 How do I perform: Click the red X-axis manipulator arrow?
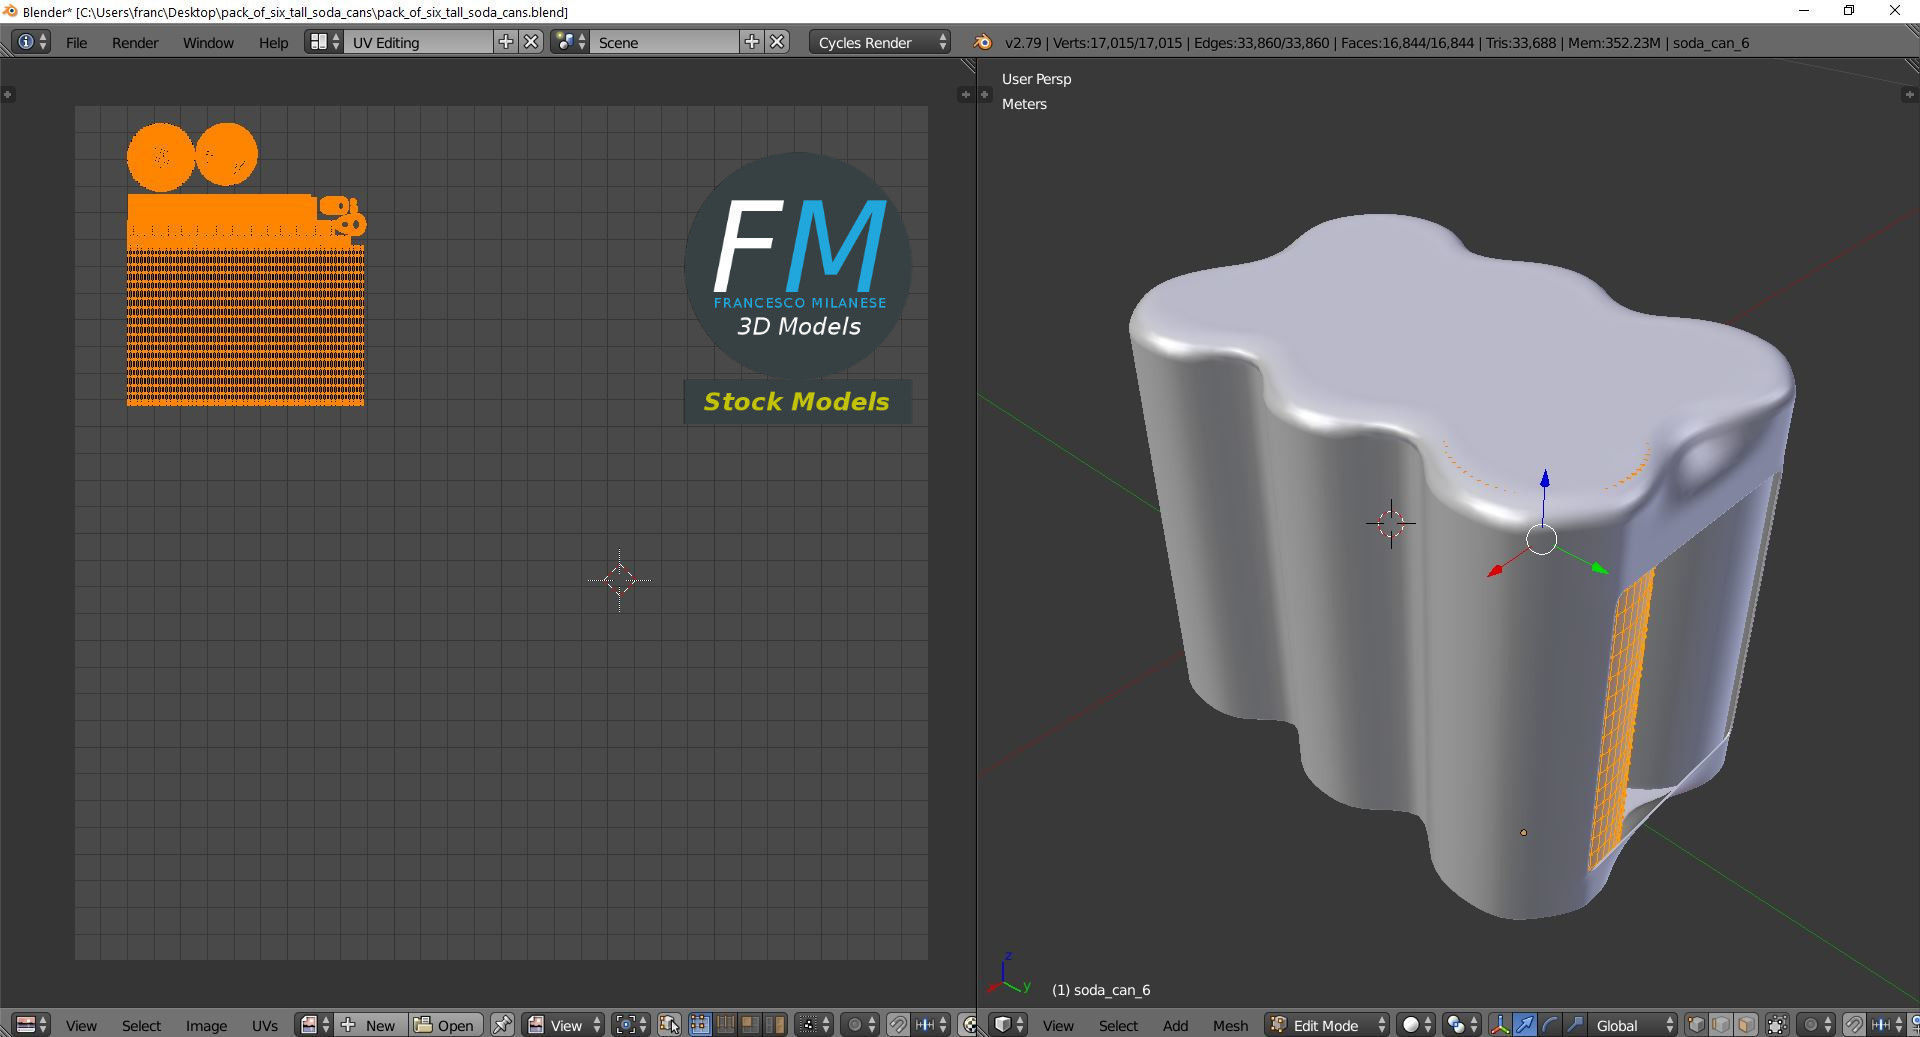(1495, 571)
